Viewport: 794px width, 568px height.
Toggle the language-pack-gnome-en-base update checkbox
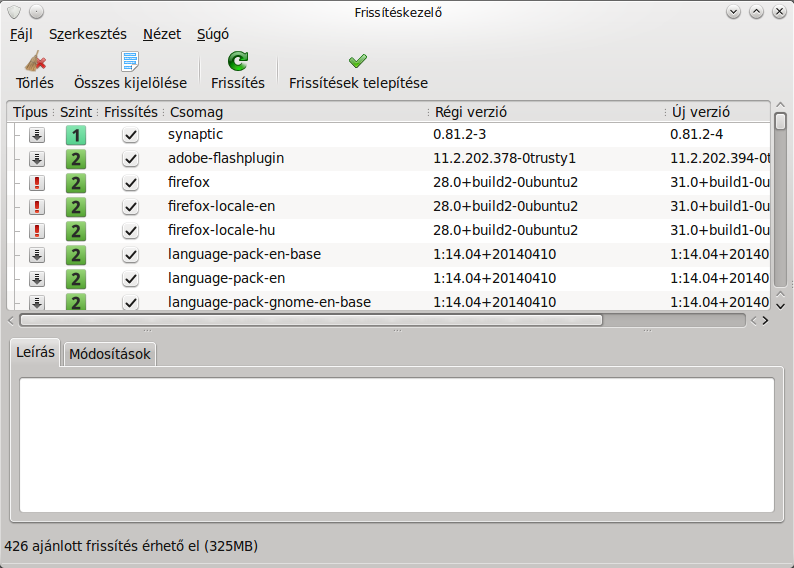(x=131, y=303)
